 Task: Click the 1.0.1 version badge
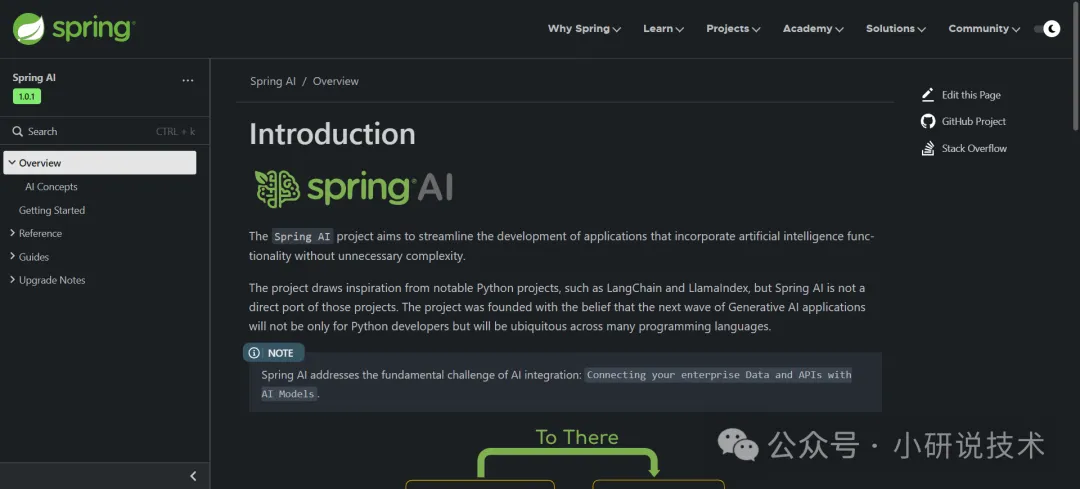tap(27, 96)
